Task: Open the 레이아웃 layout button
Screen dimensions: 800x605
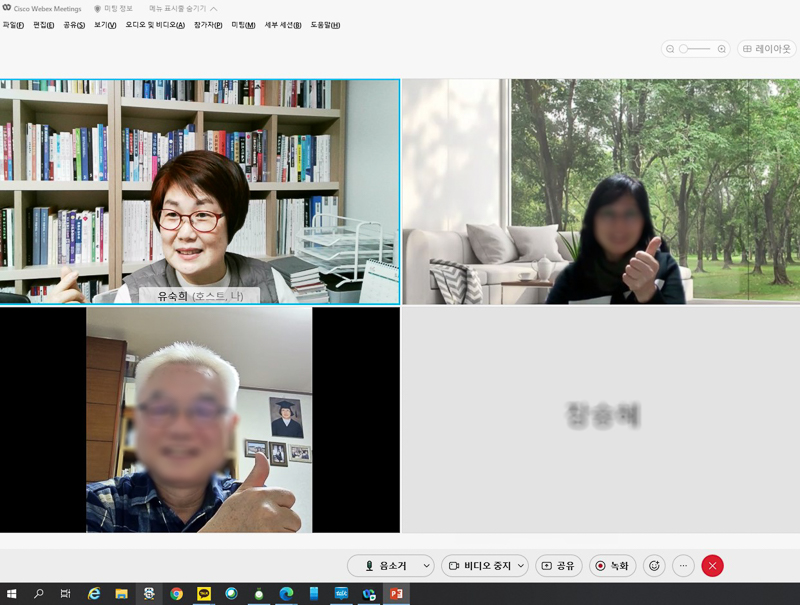Action: click(x=766, y=48)
